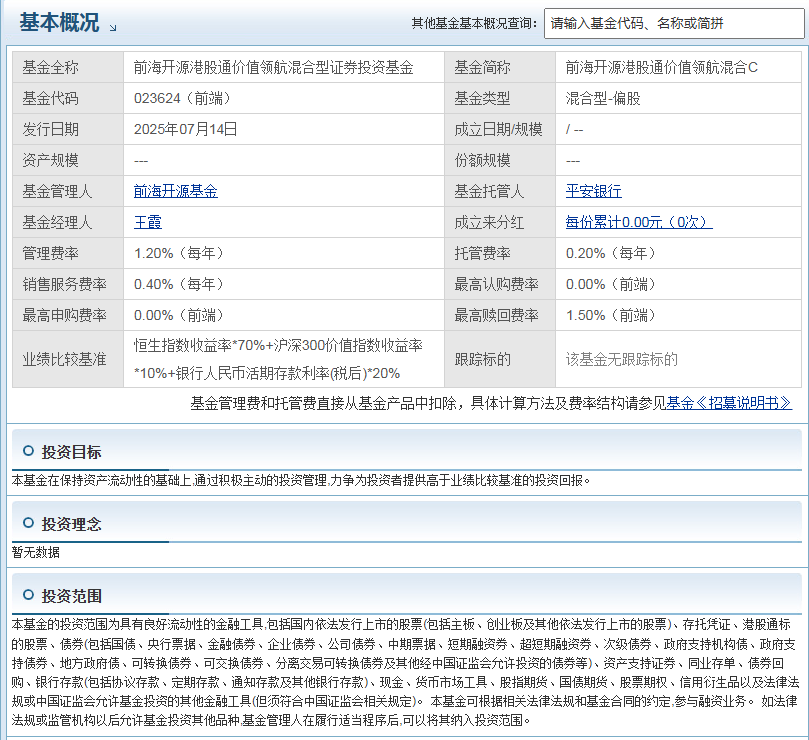Click the 托管费率 label cell

pos(500,253)
